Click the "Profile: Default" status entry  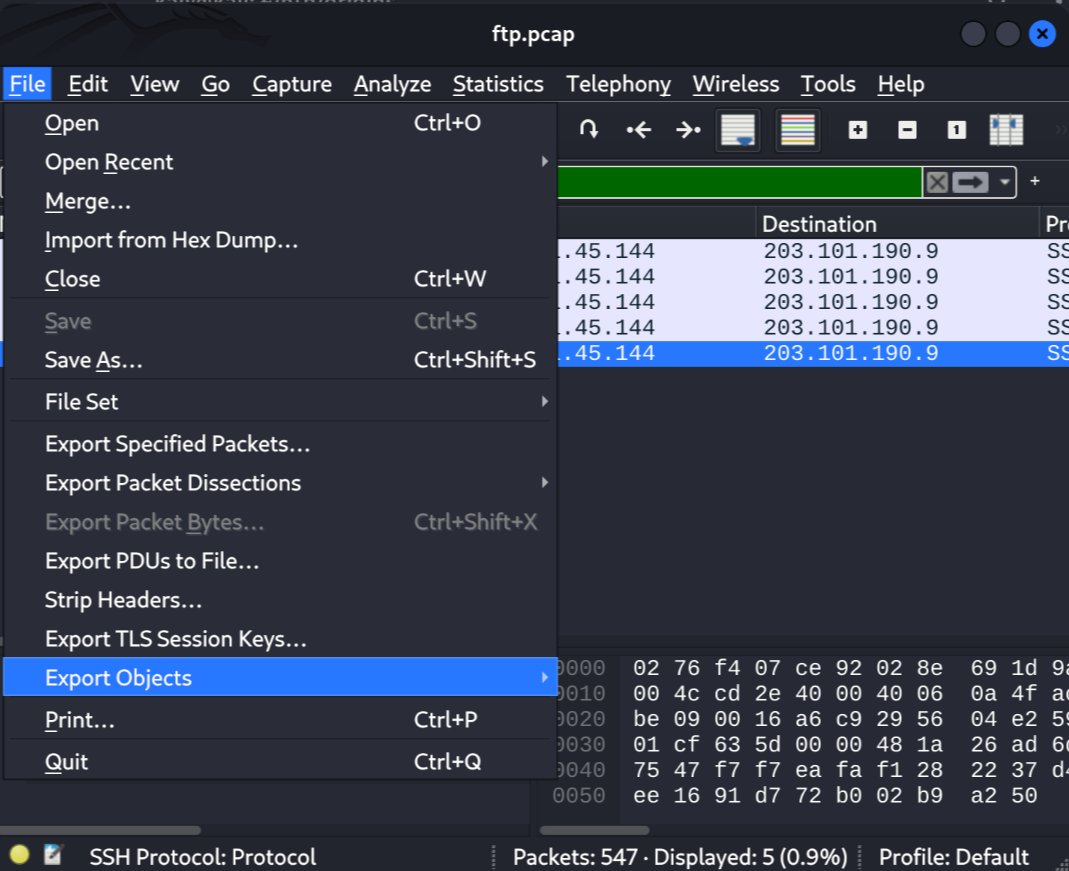click(x=954, y=857)
